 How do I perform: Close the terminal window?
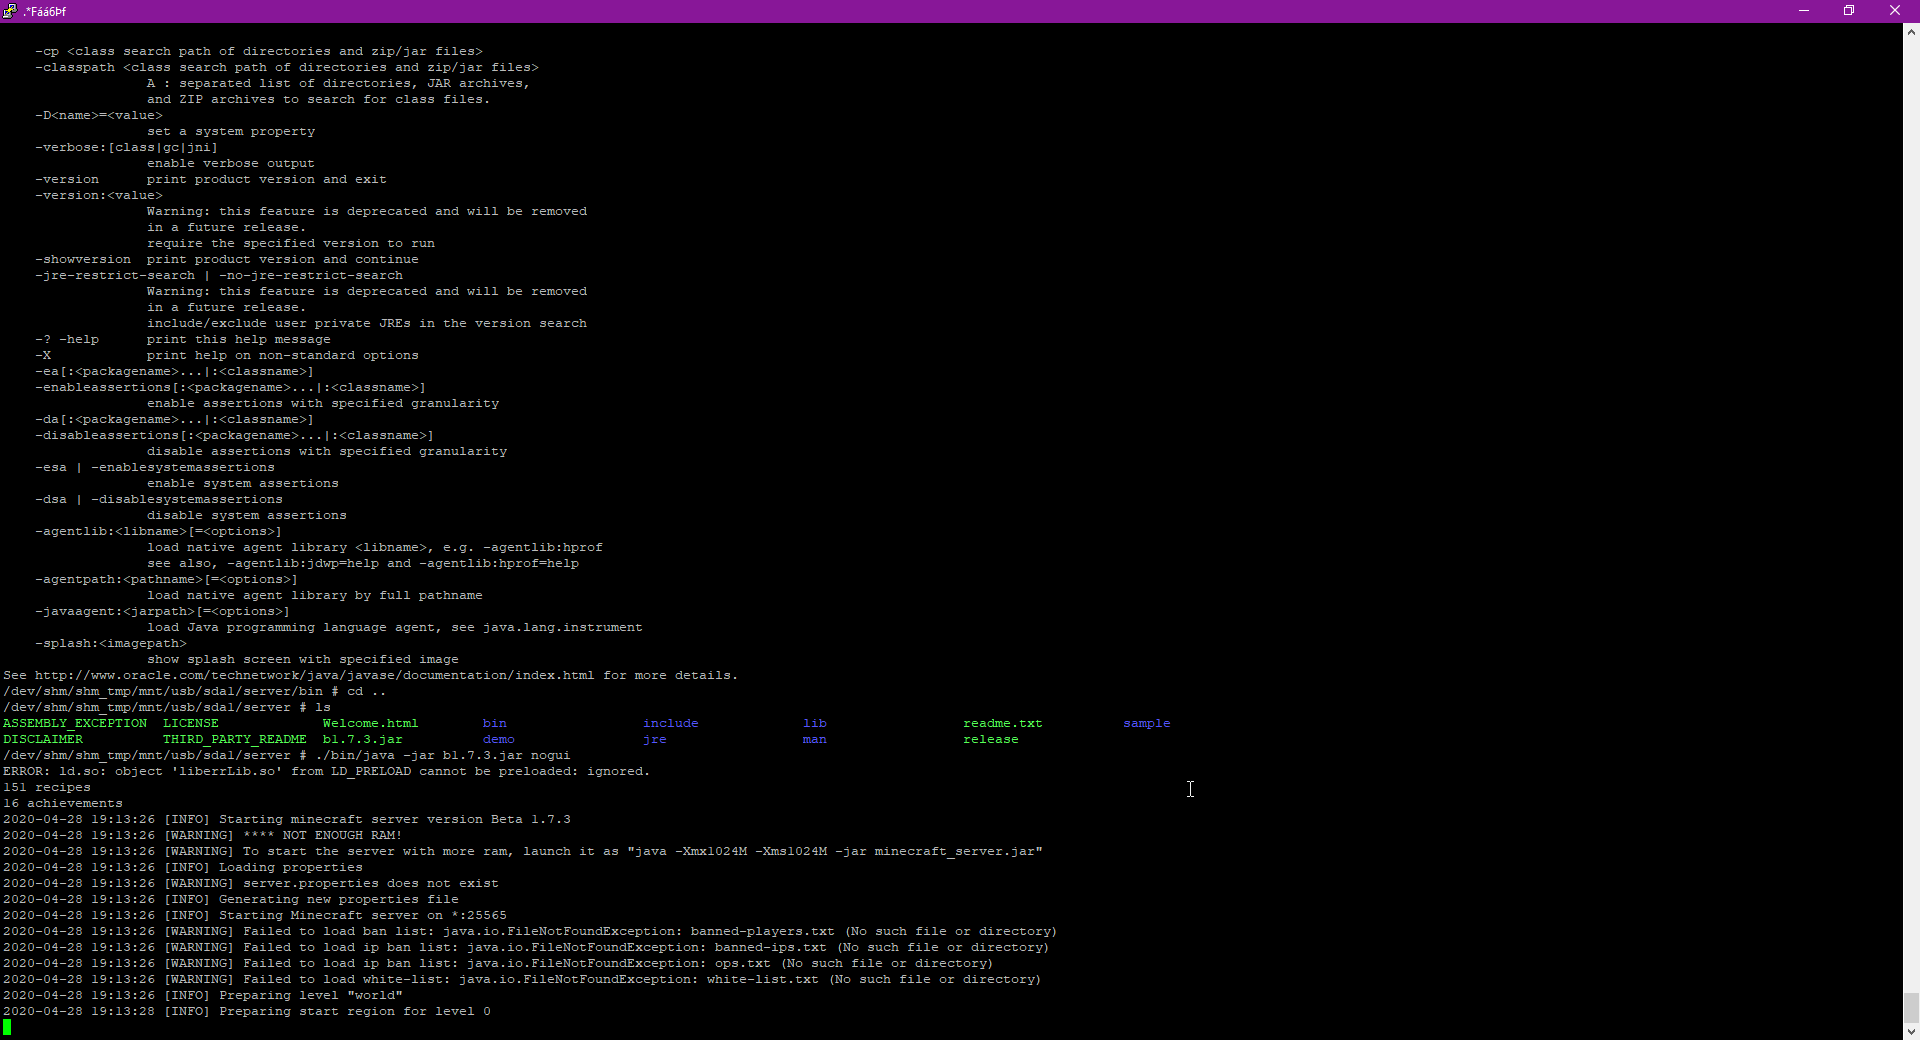[x=1895, y=11]
